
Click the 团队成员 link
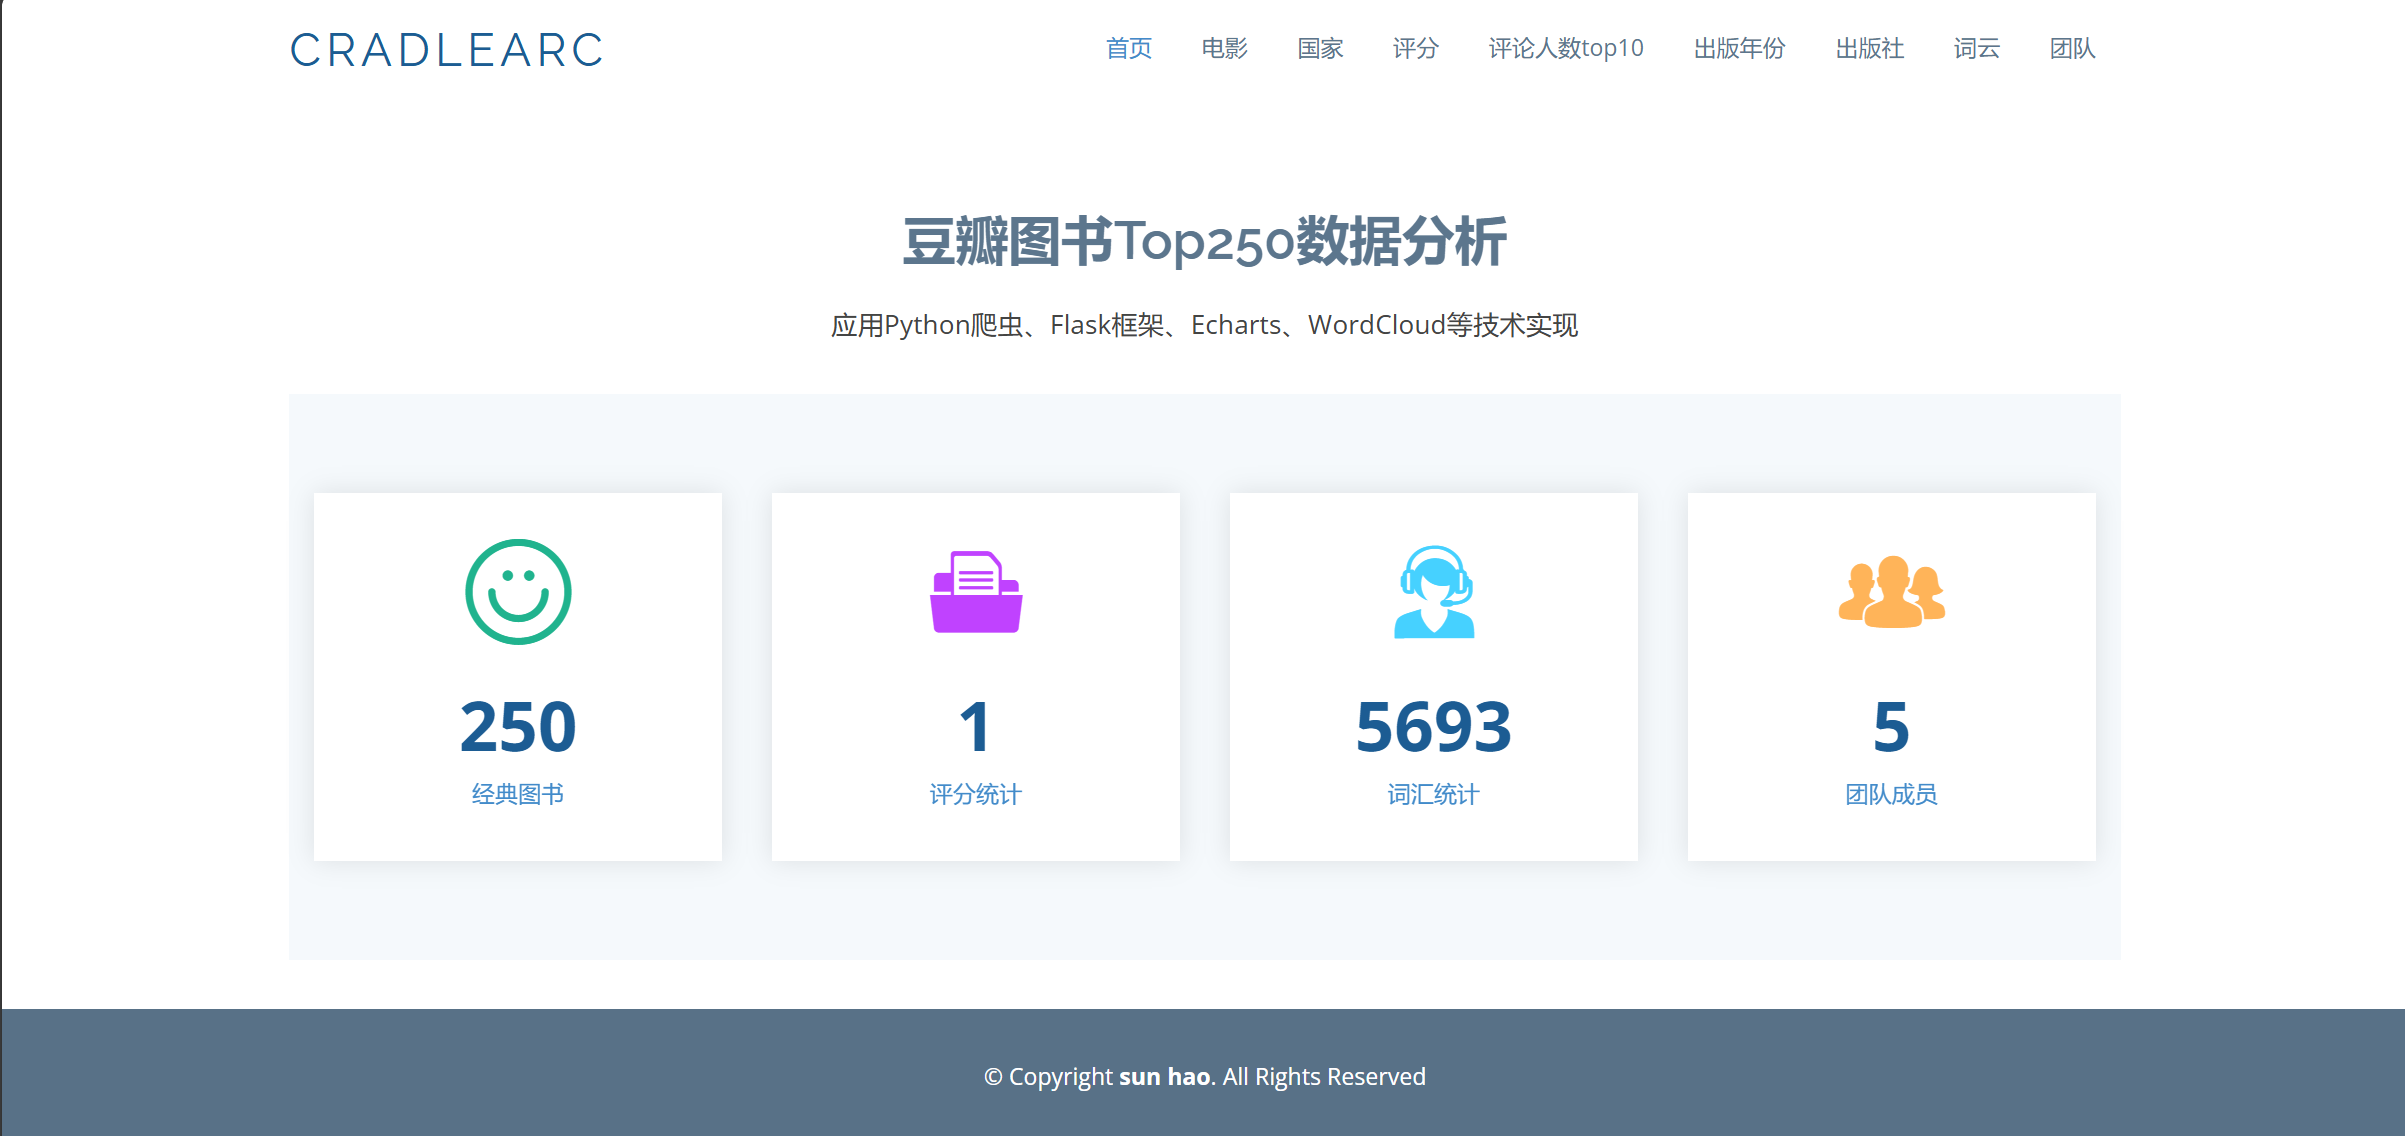pyautogui.click(x=1892, y=794)
